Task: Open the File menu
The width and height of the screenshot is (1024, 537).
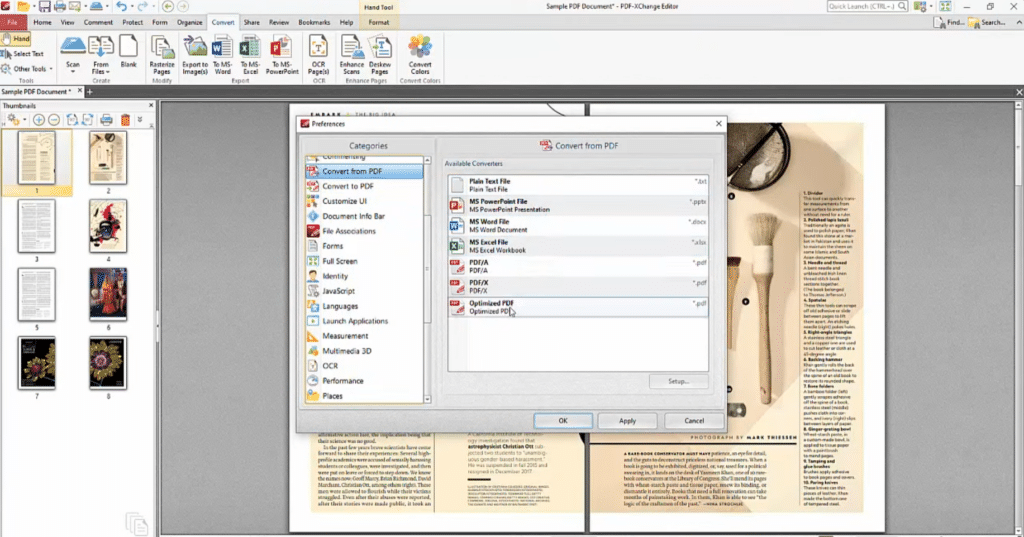Action: point(13,22)
